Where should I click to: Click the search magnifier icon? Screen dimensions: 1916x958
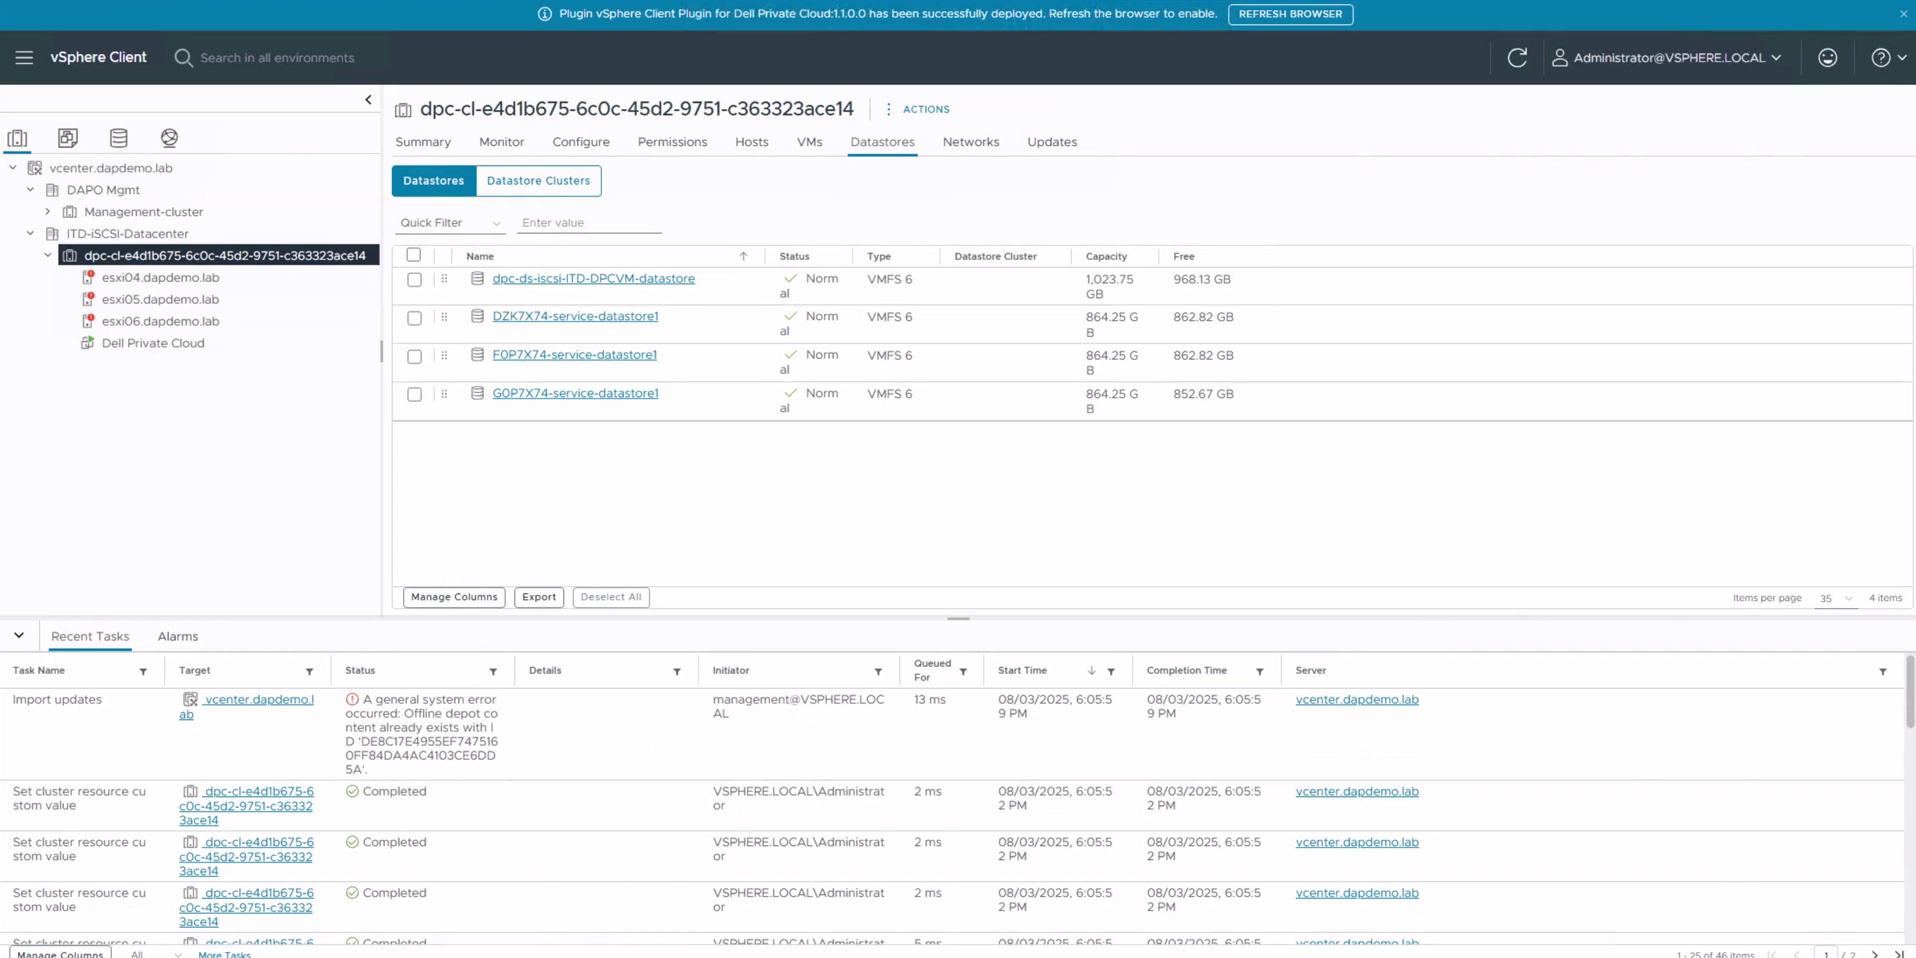[x=183, y=58]
